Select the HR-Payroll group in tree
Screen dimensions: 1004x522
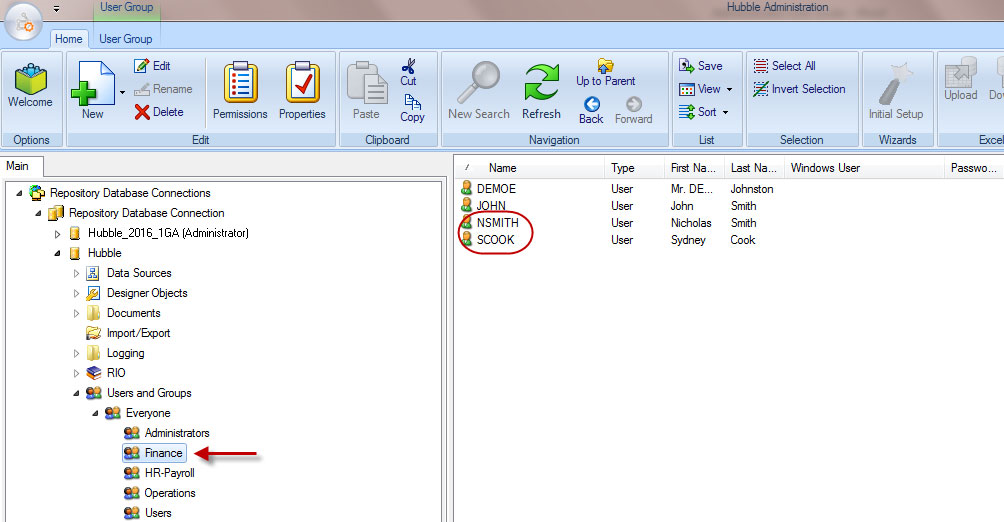point(169,473)
